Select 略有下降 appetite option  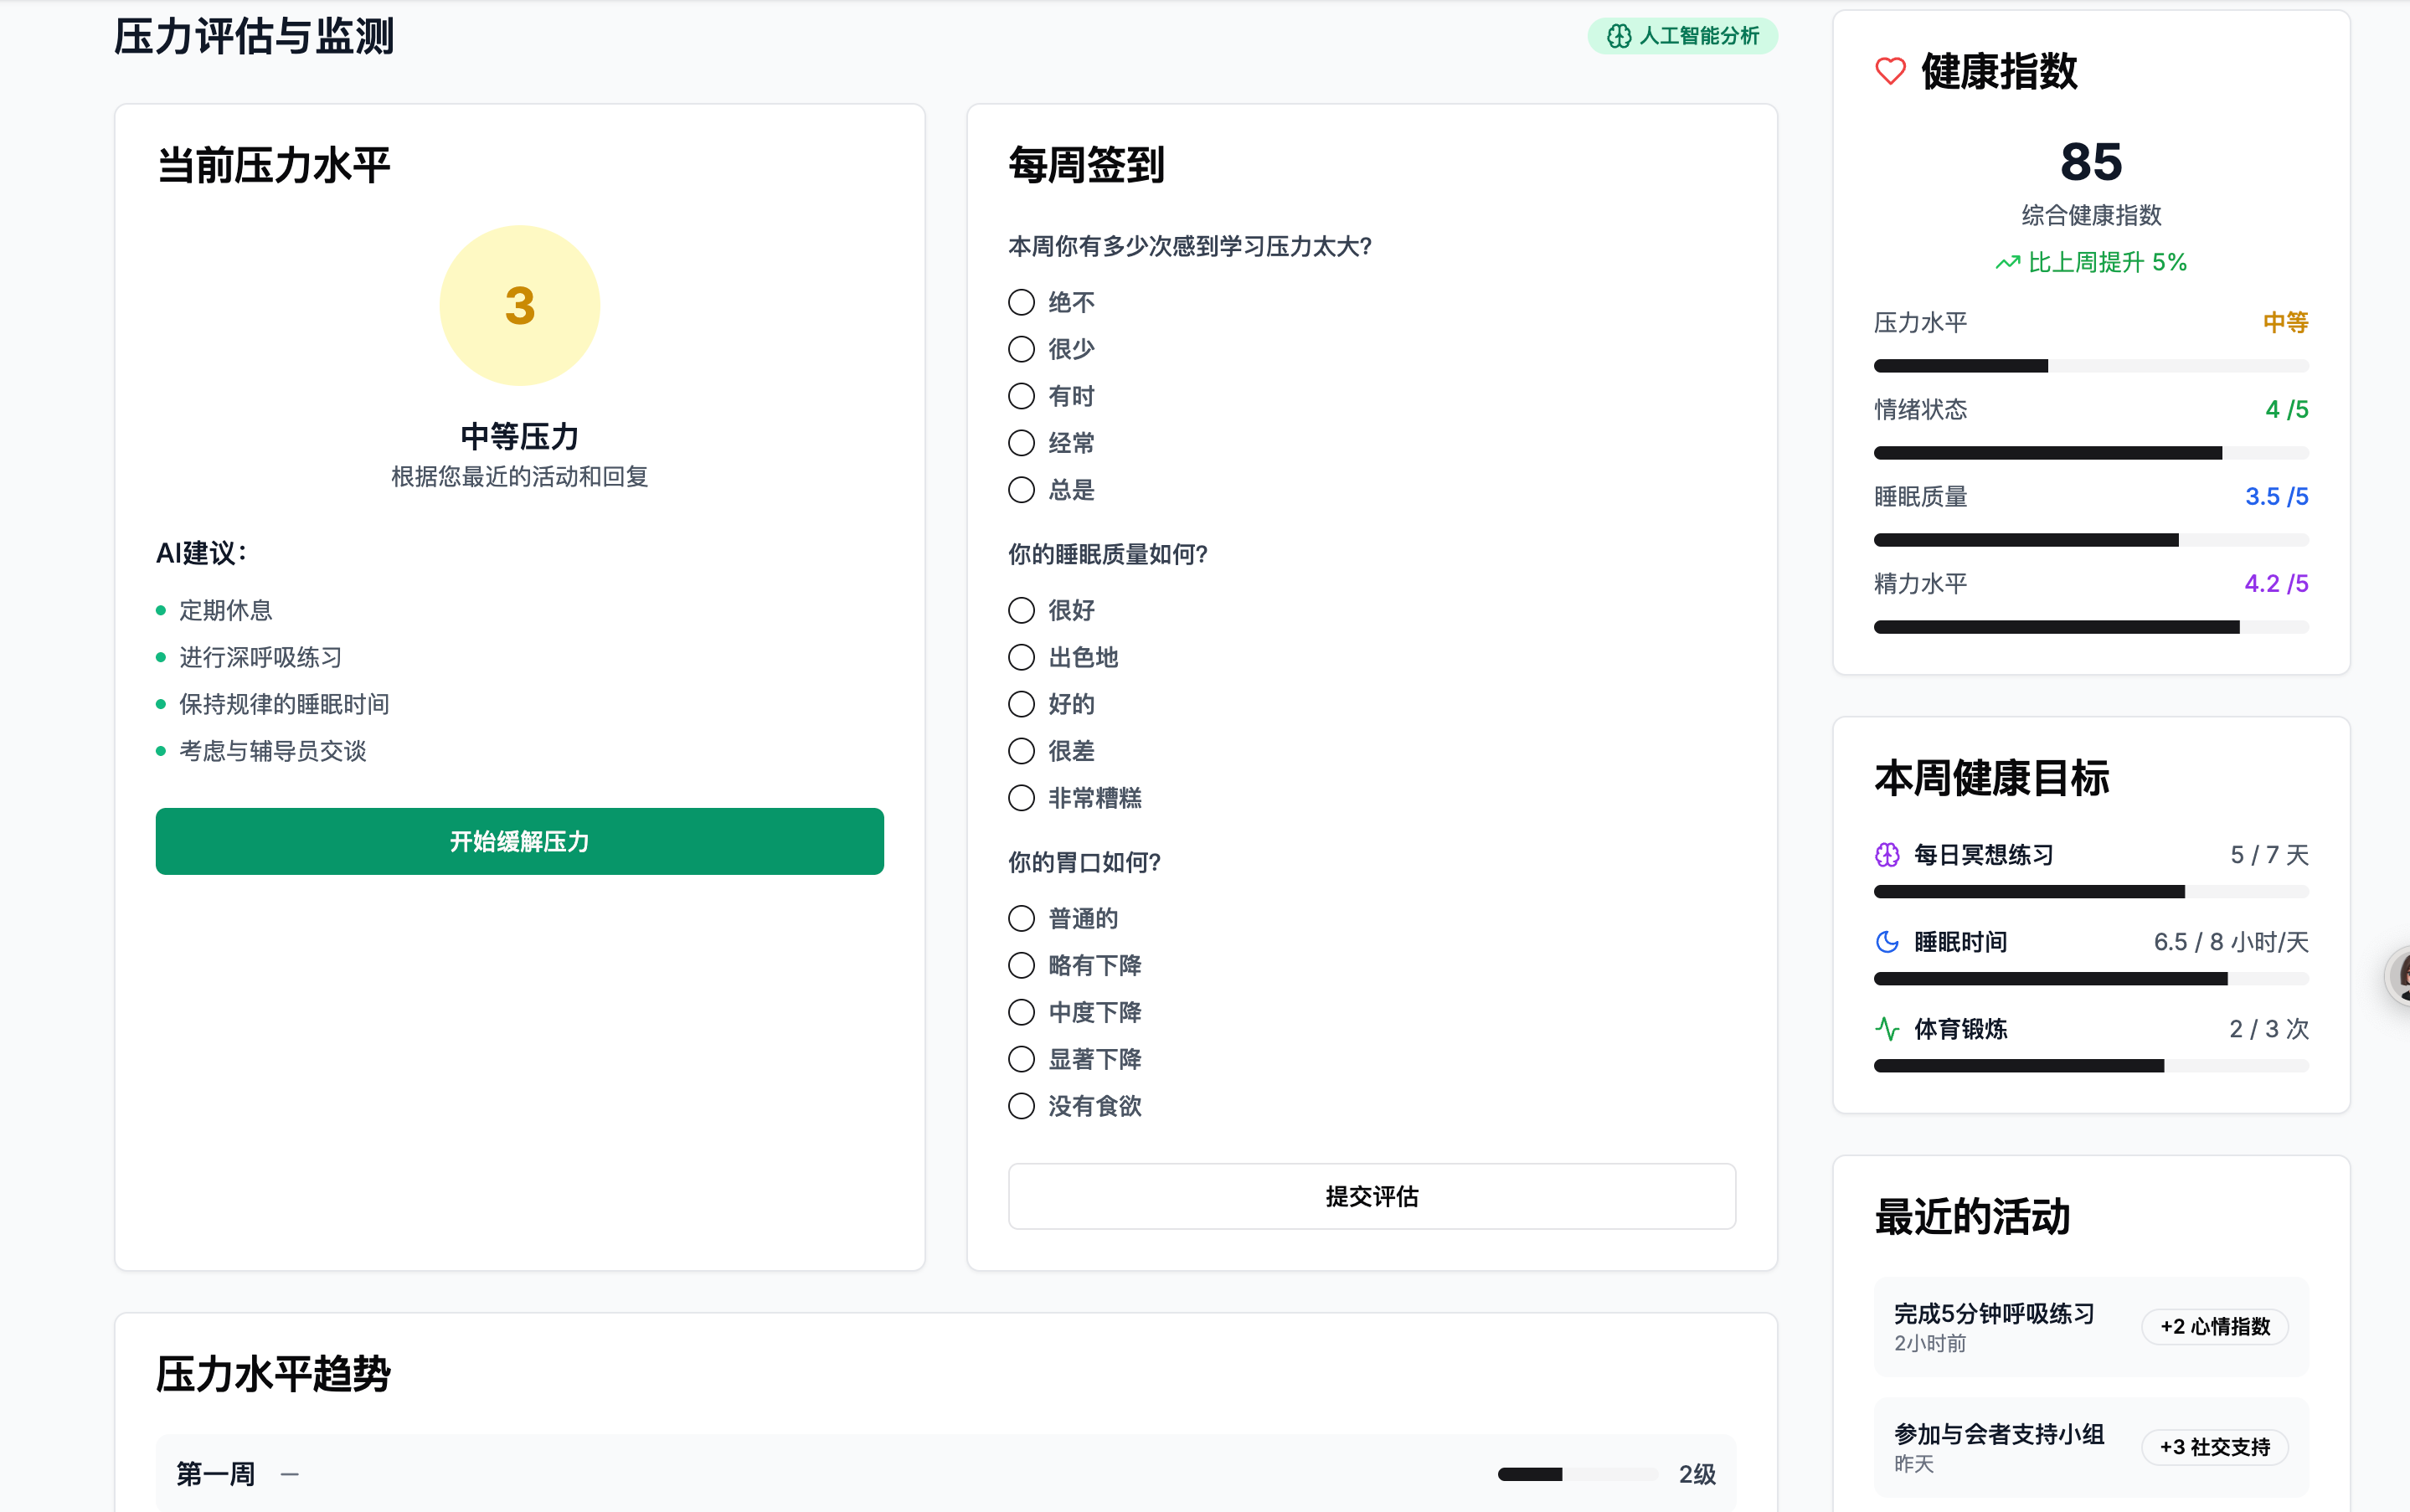coord(1021,965)
